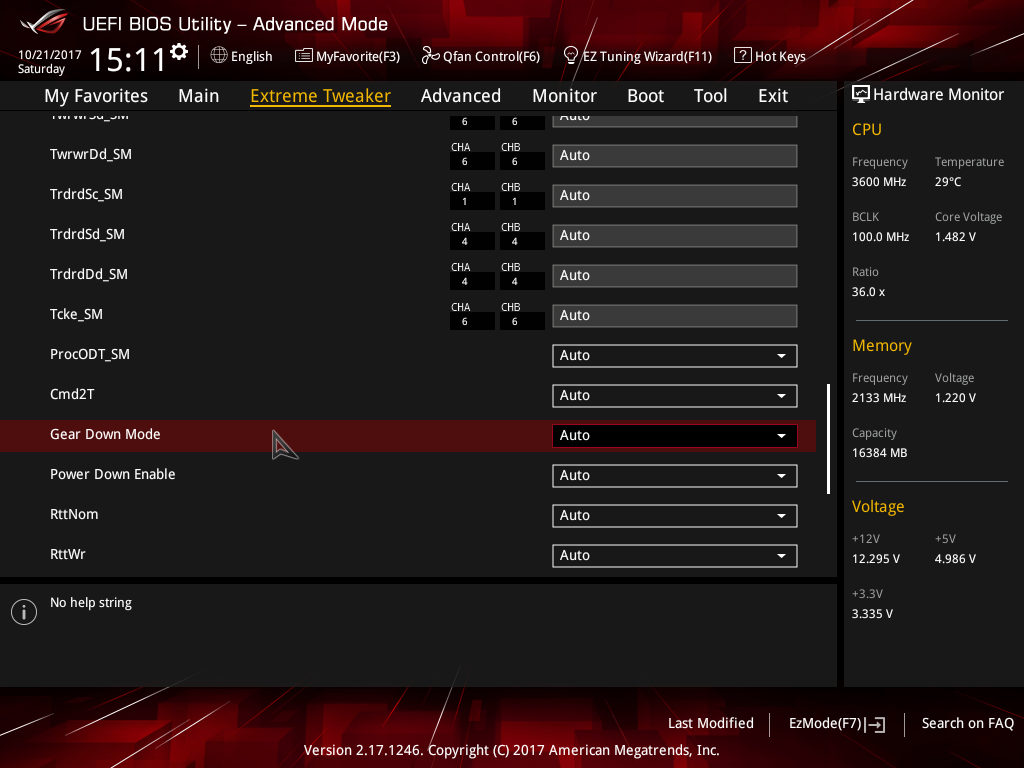Click the TrdrdSc_SM value field
The width and height of the screenshot is (1024, 768).
[675, 196]
